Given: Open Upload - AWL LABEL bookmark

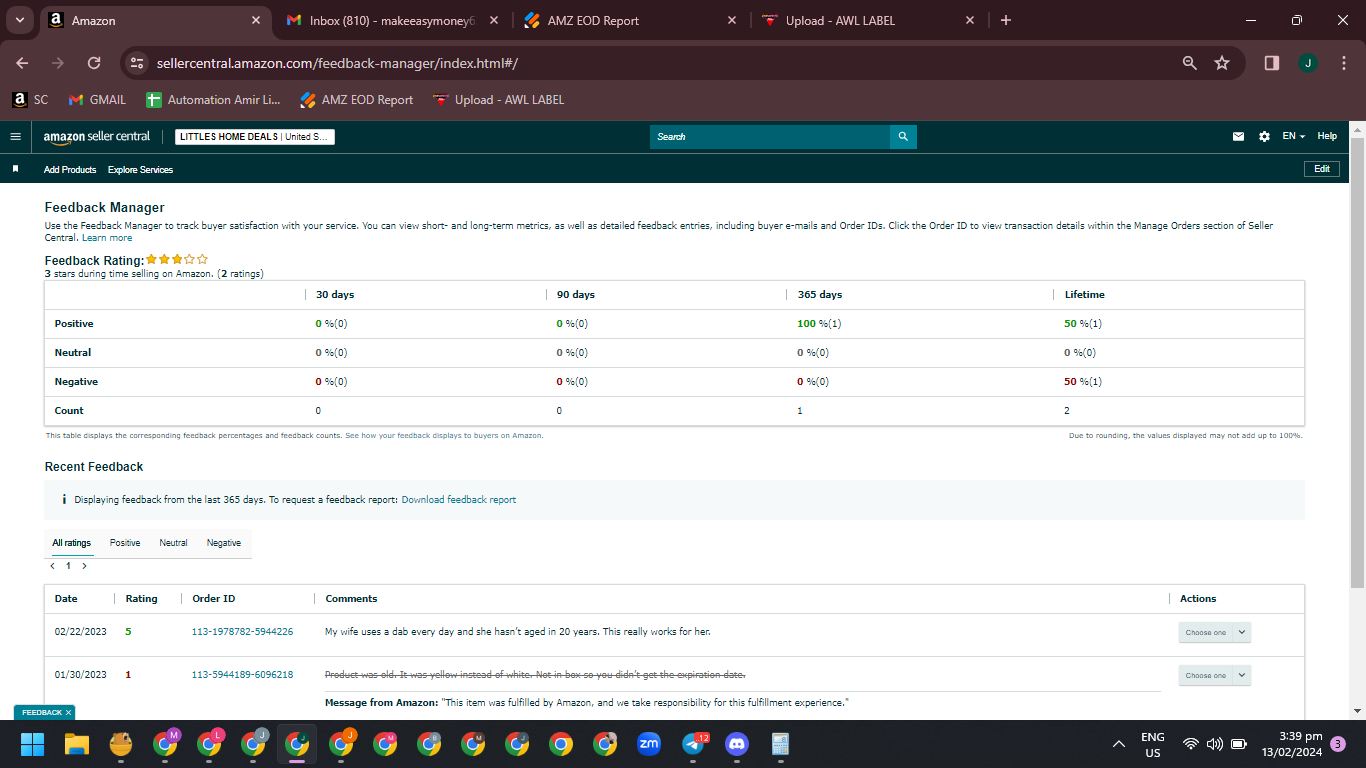Looking at the screenshot, I should 498,100.
